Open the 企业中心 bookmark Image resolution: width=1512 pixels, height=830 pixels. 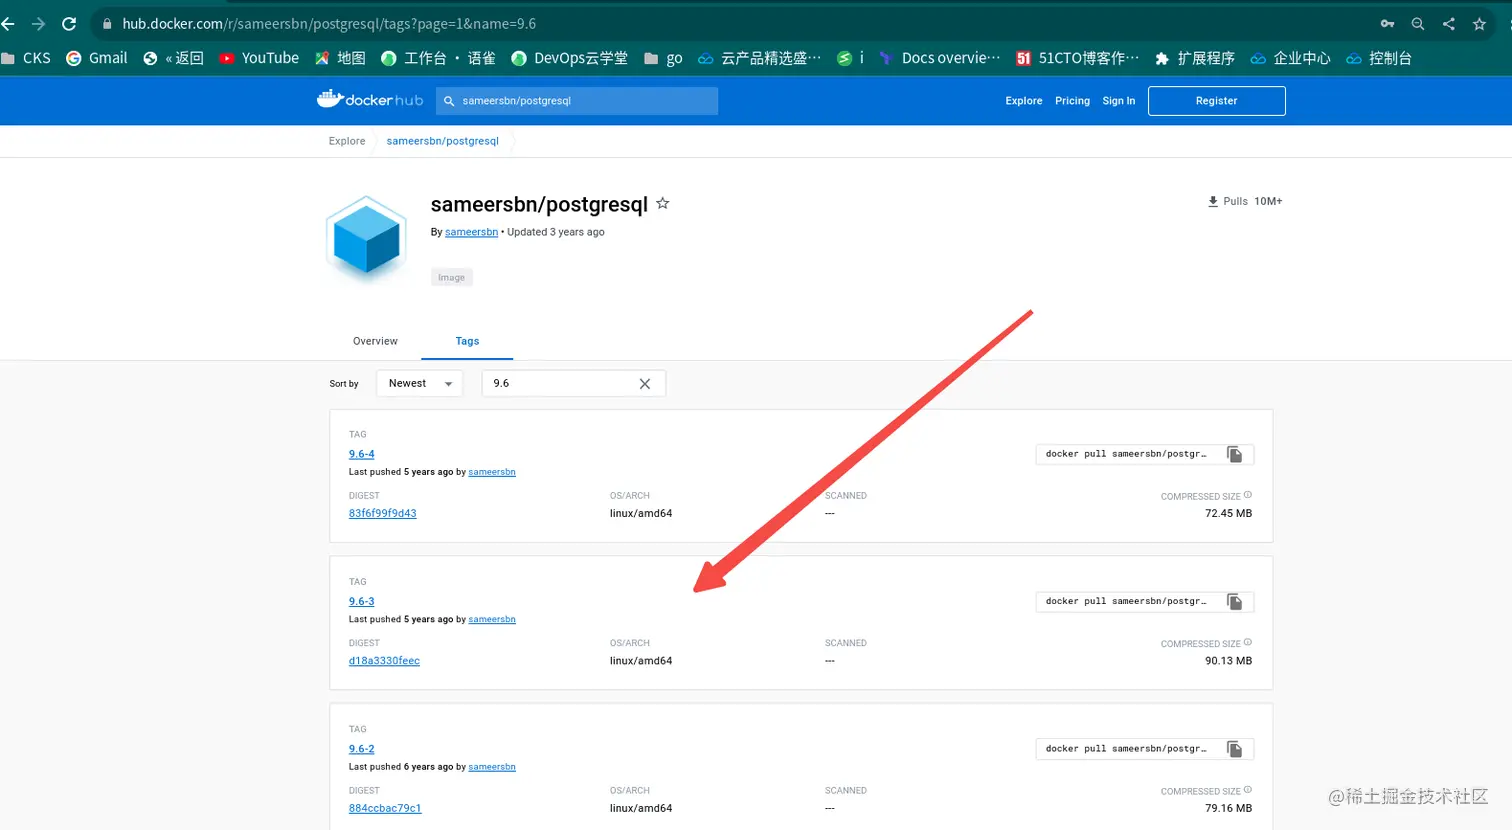[x=1291, y=58]
